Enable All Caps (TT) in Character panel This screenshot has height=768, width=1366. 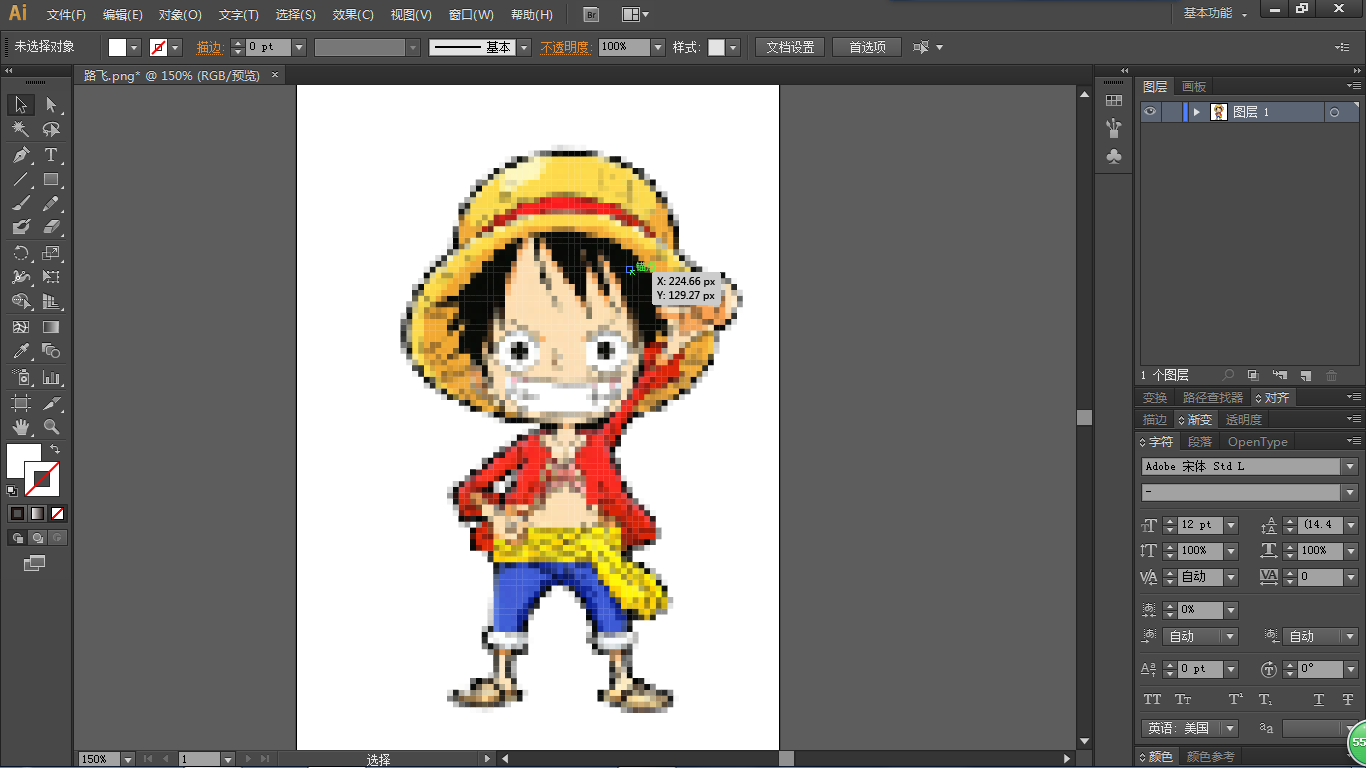click(1153, 700)
